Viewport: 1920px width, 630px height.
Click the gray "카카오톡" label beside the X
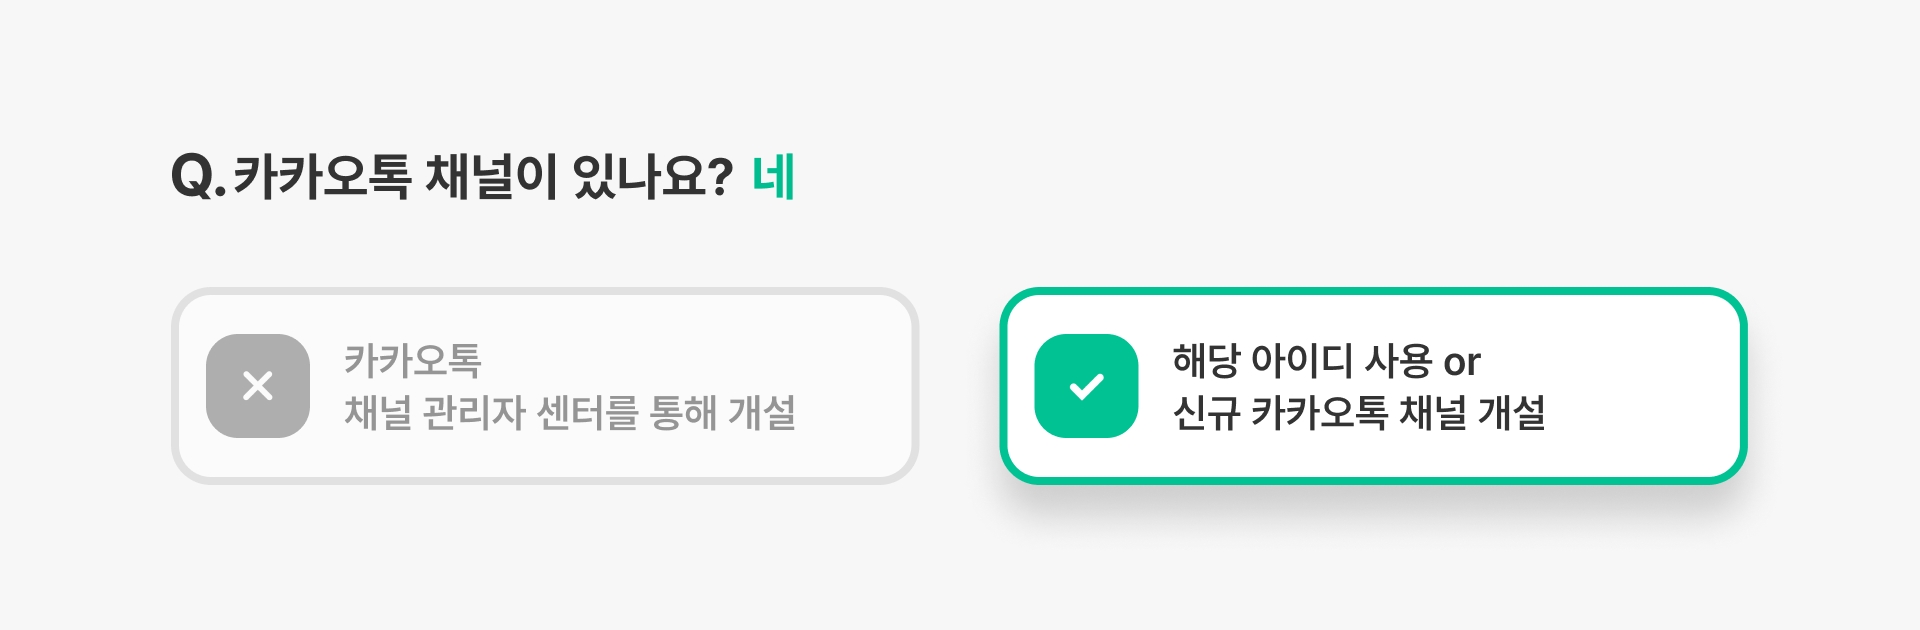point(413,360)
